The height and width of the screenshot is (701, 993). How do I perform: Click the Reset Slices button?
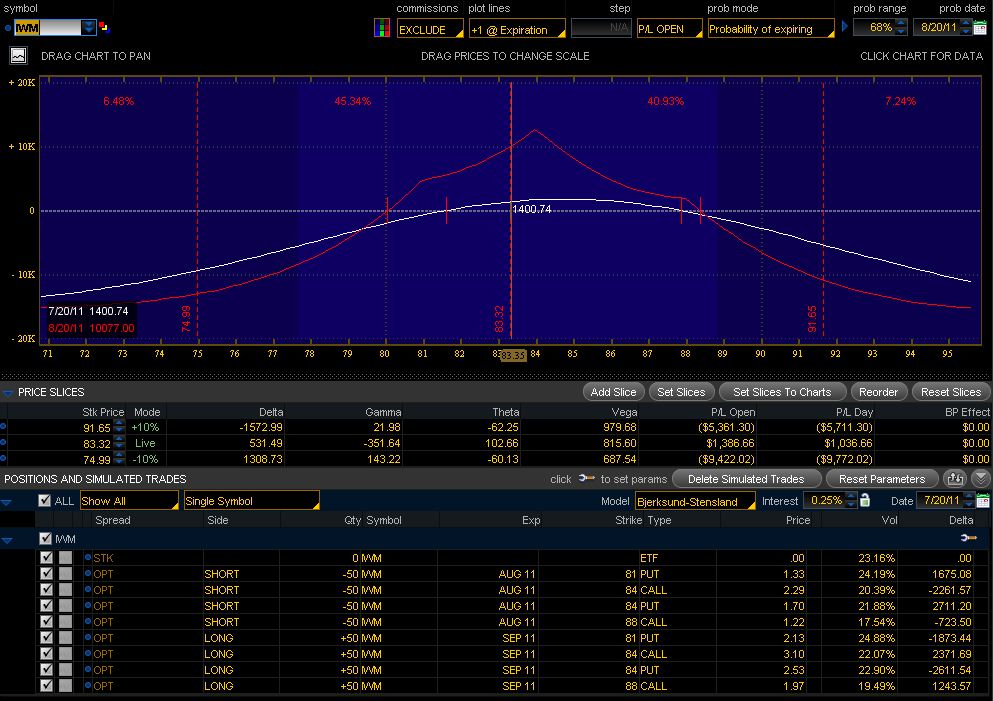pyautogui.click(x=951, y=392)
